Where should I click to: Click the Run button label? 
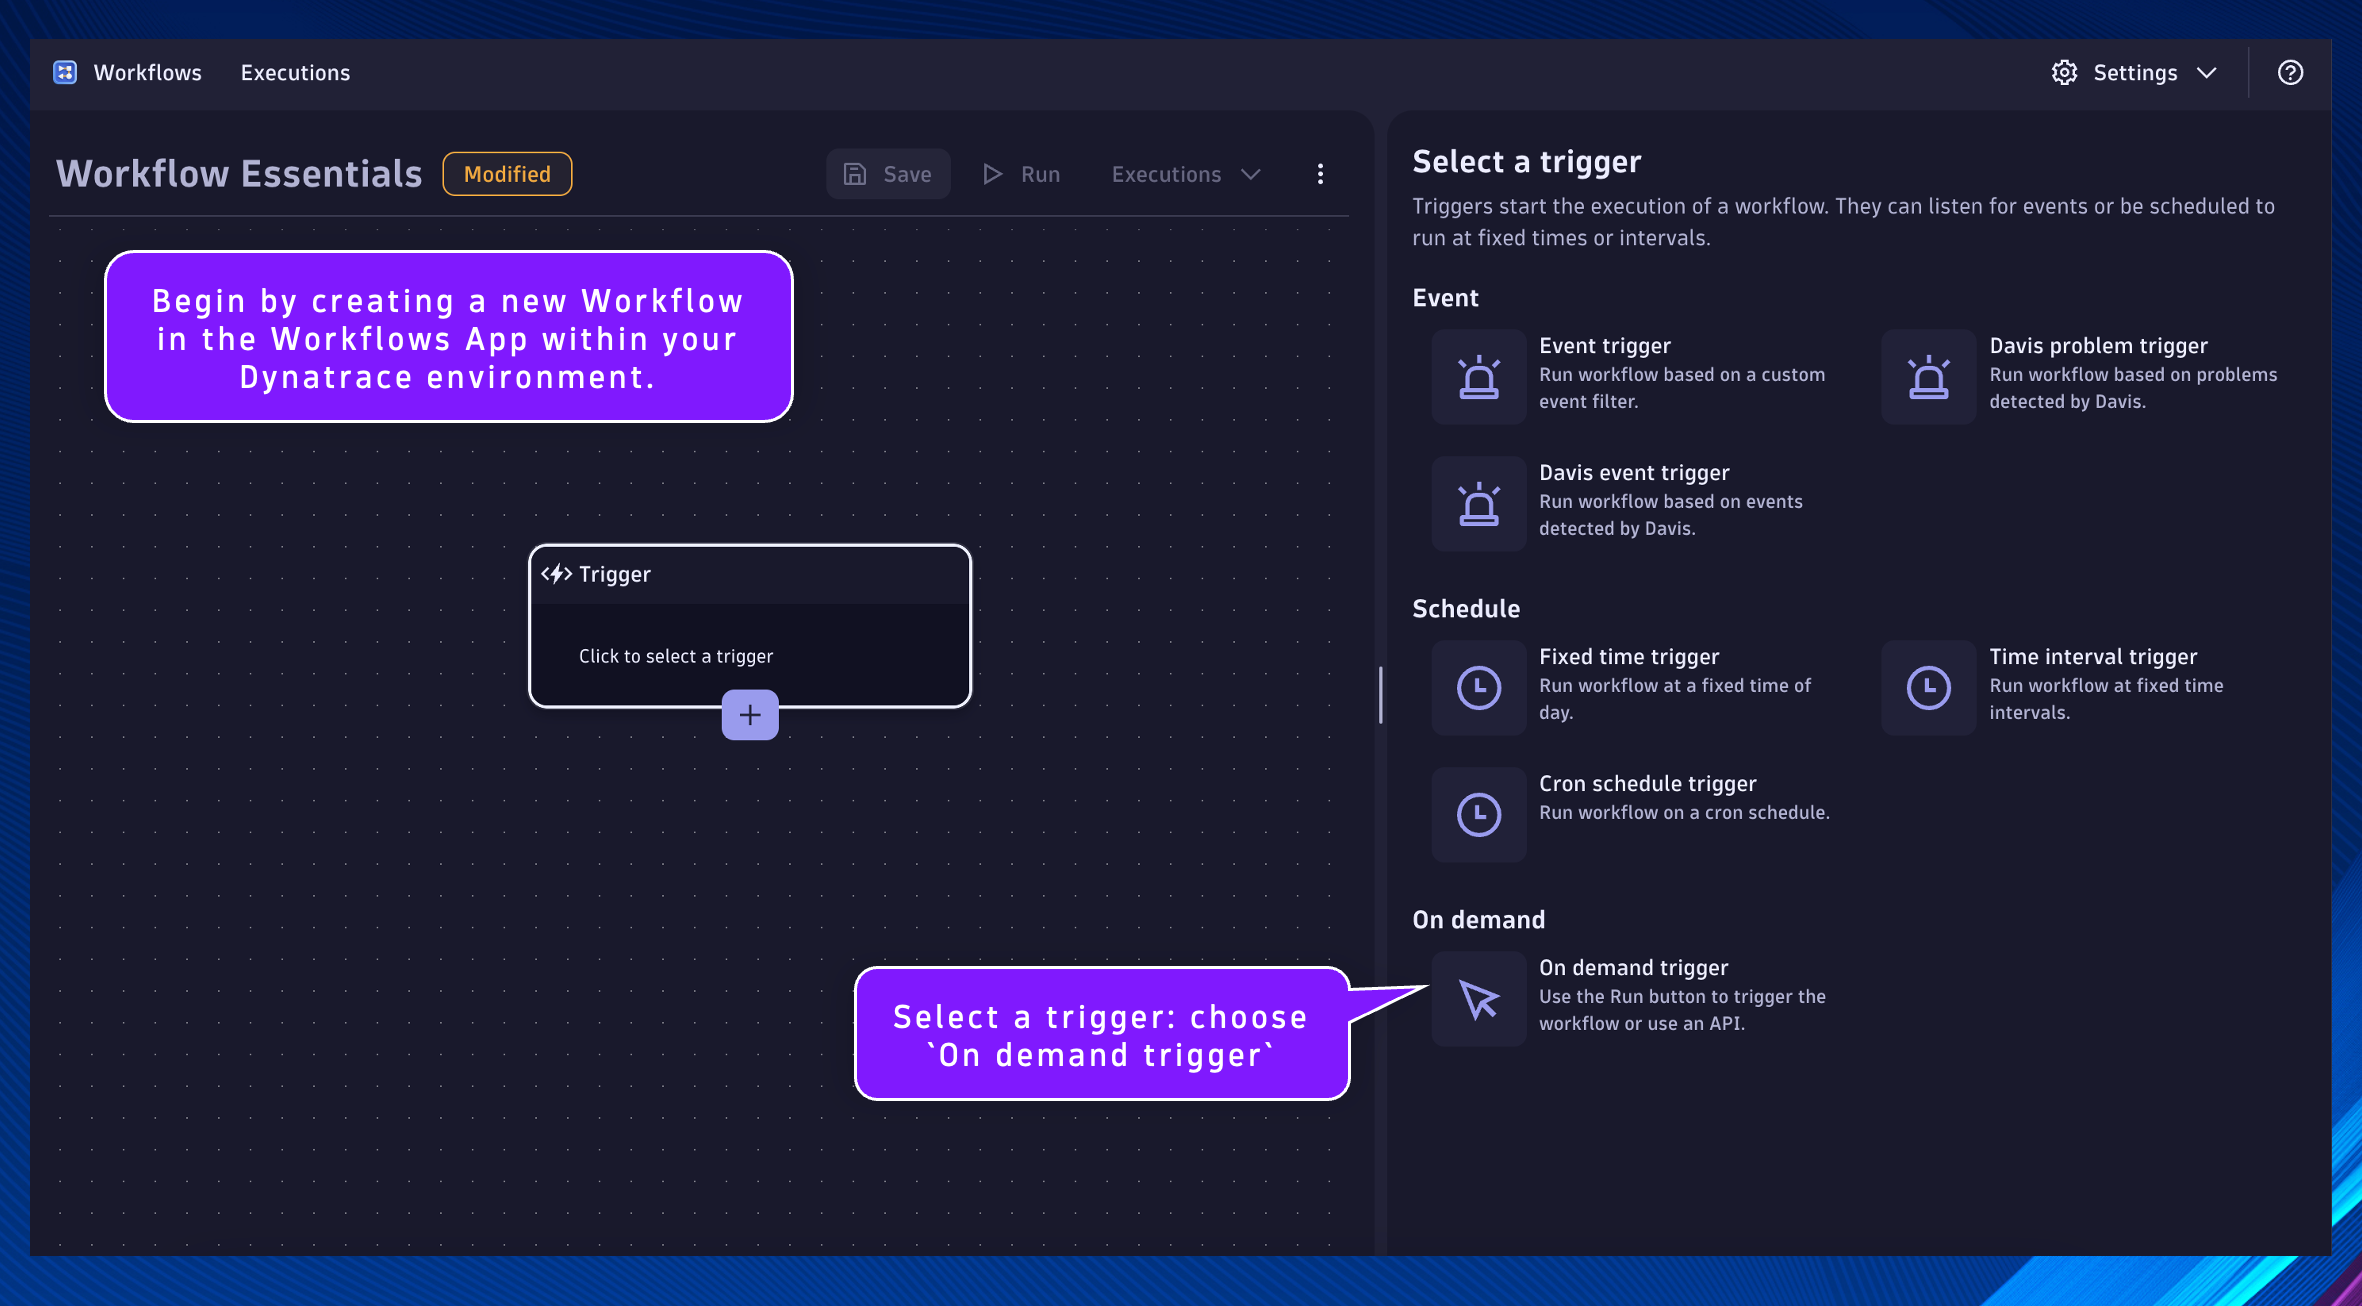(1040, 174)
